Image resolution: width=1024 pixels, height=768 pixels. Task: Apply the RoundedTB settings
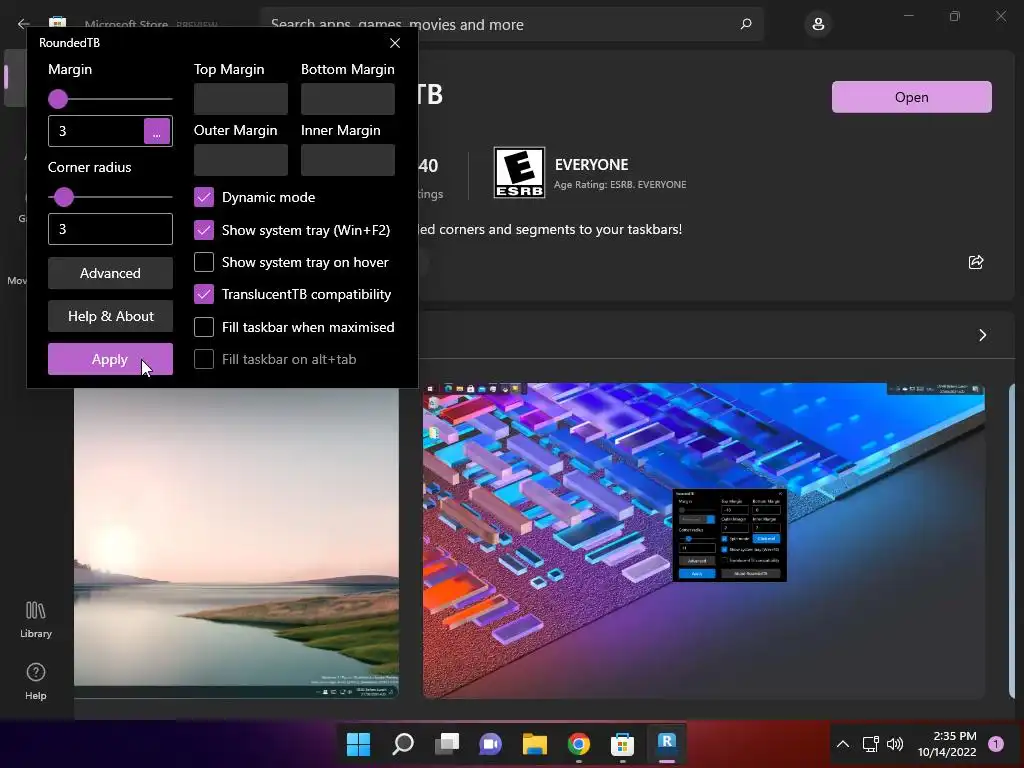click(x=110, y=359)
